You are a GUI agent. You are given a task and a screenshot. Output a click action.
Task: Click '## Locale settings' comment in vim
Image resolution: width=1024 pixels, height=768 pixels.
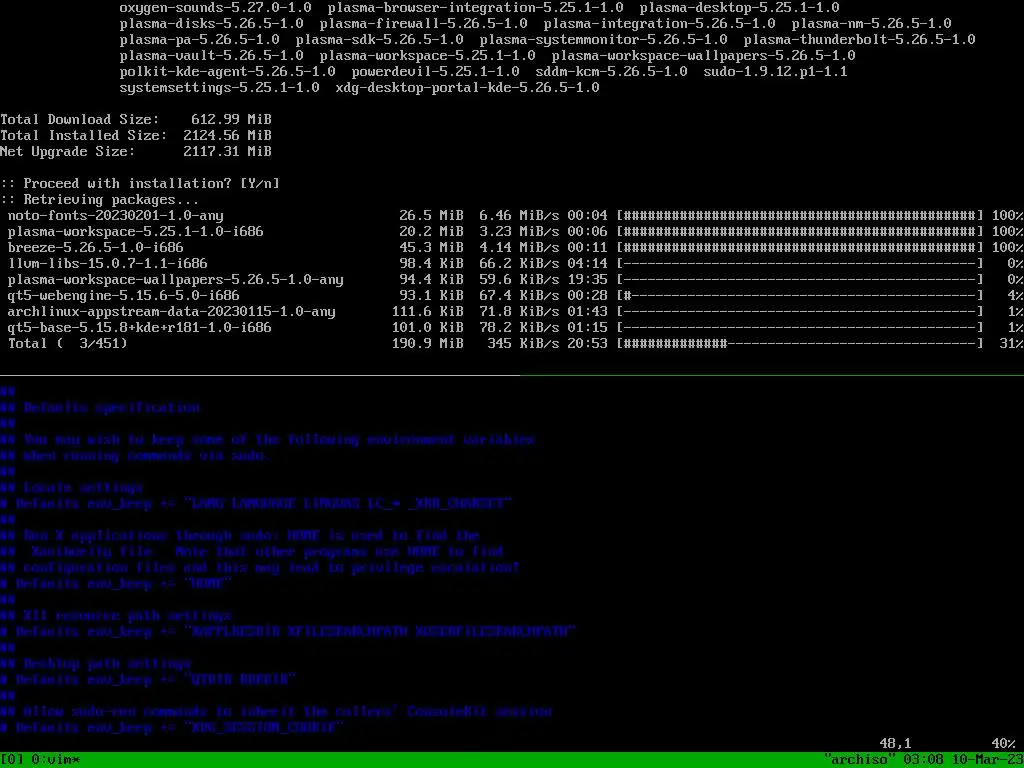click(x=72, y=487)
